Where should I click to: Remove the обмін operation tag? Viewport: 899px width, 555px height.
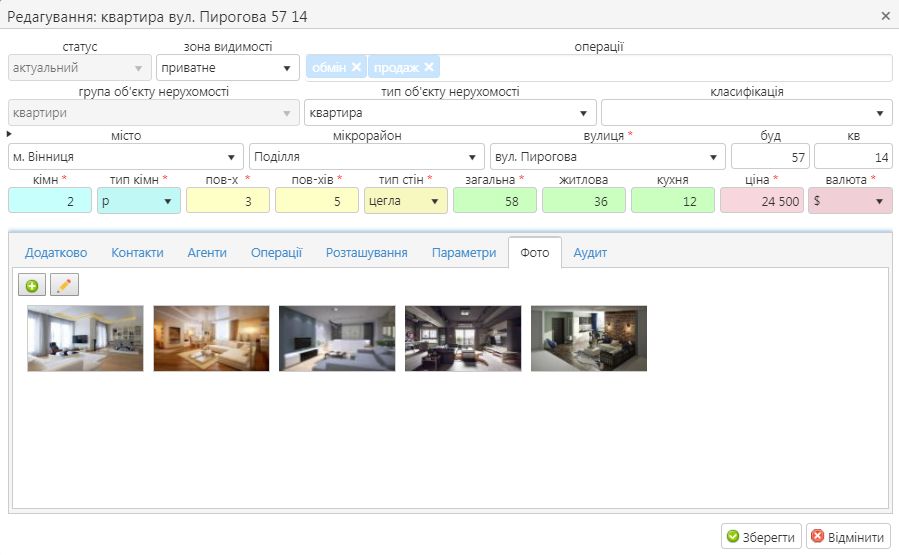click(x=356, y=67)
